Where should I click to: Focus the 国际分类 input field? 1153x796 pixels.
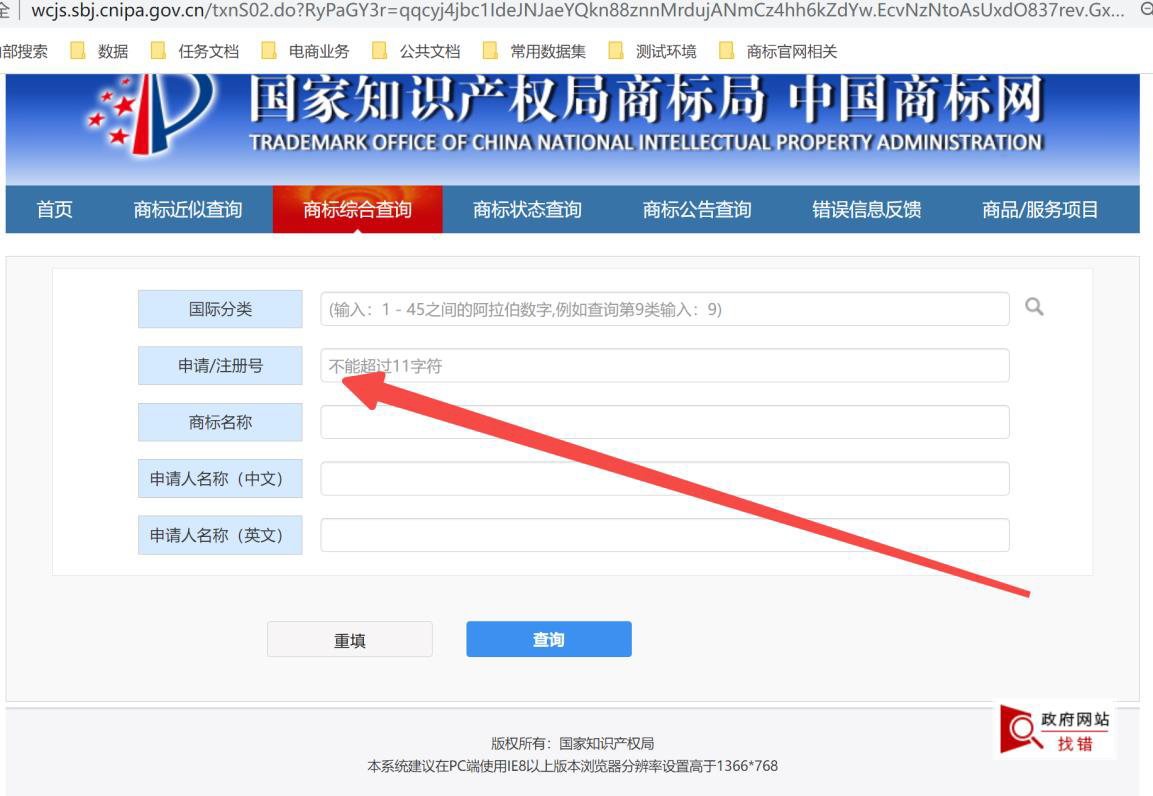[x=665, y=309]
